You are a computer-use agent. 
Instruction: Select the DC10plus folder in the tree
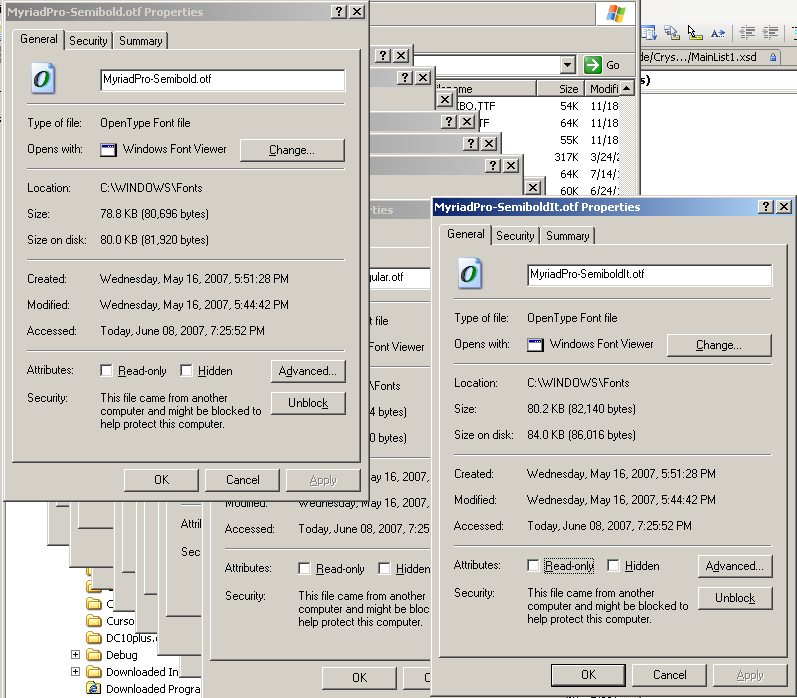pyautogui.click(x=132, y=638)
